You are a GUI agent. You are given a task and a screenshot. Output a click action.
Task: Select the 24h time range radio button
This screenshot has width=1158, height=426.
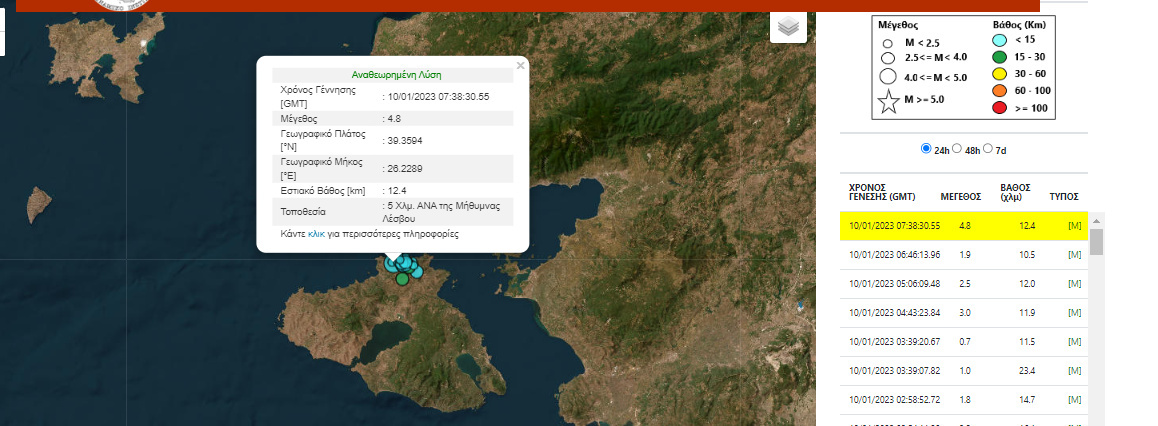click(925, 149)
